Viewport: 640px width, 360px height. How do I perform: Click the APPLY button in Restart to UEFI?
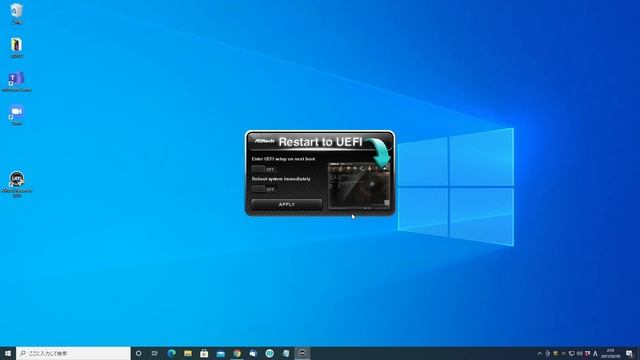tap(287, 204)
